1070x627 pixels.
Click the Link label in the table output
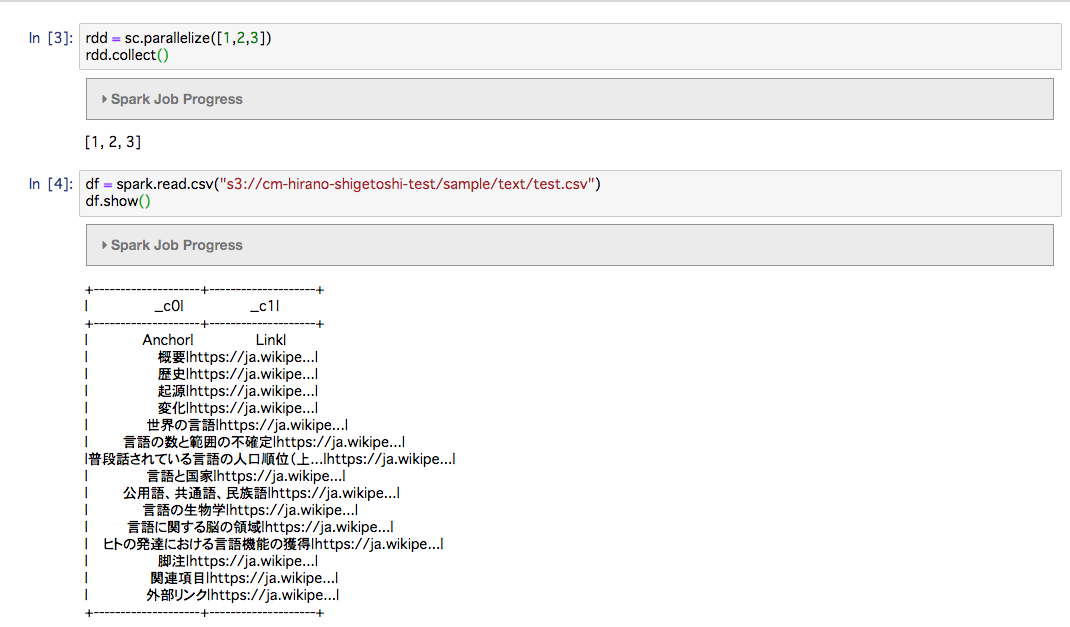tap(268, 339)
